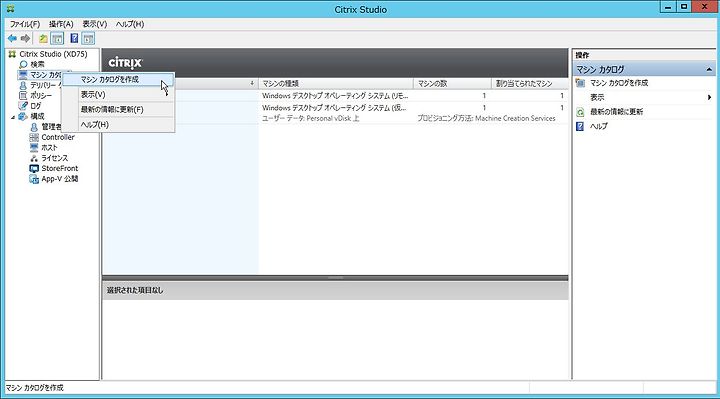The height and width of the screenshot is (399, 720).
Task: Choose 表示(V) in context menu
Action: coord(118,94)
